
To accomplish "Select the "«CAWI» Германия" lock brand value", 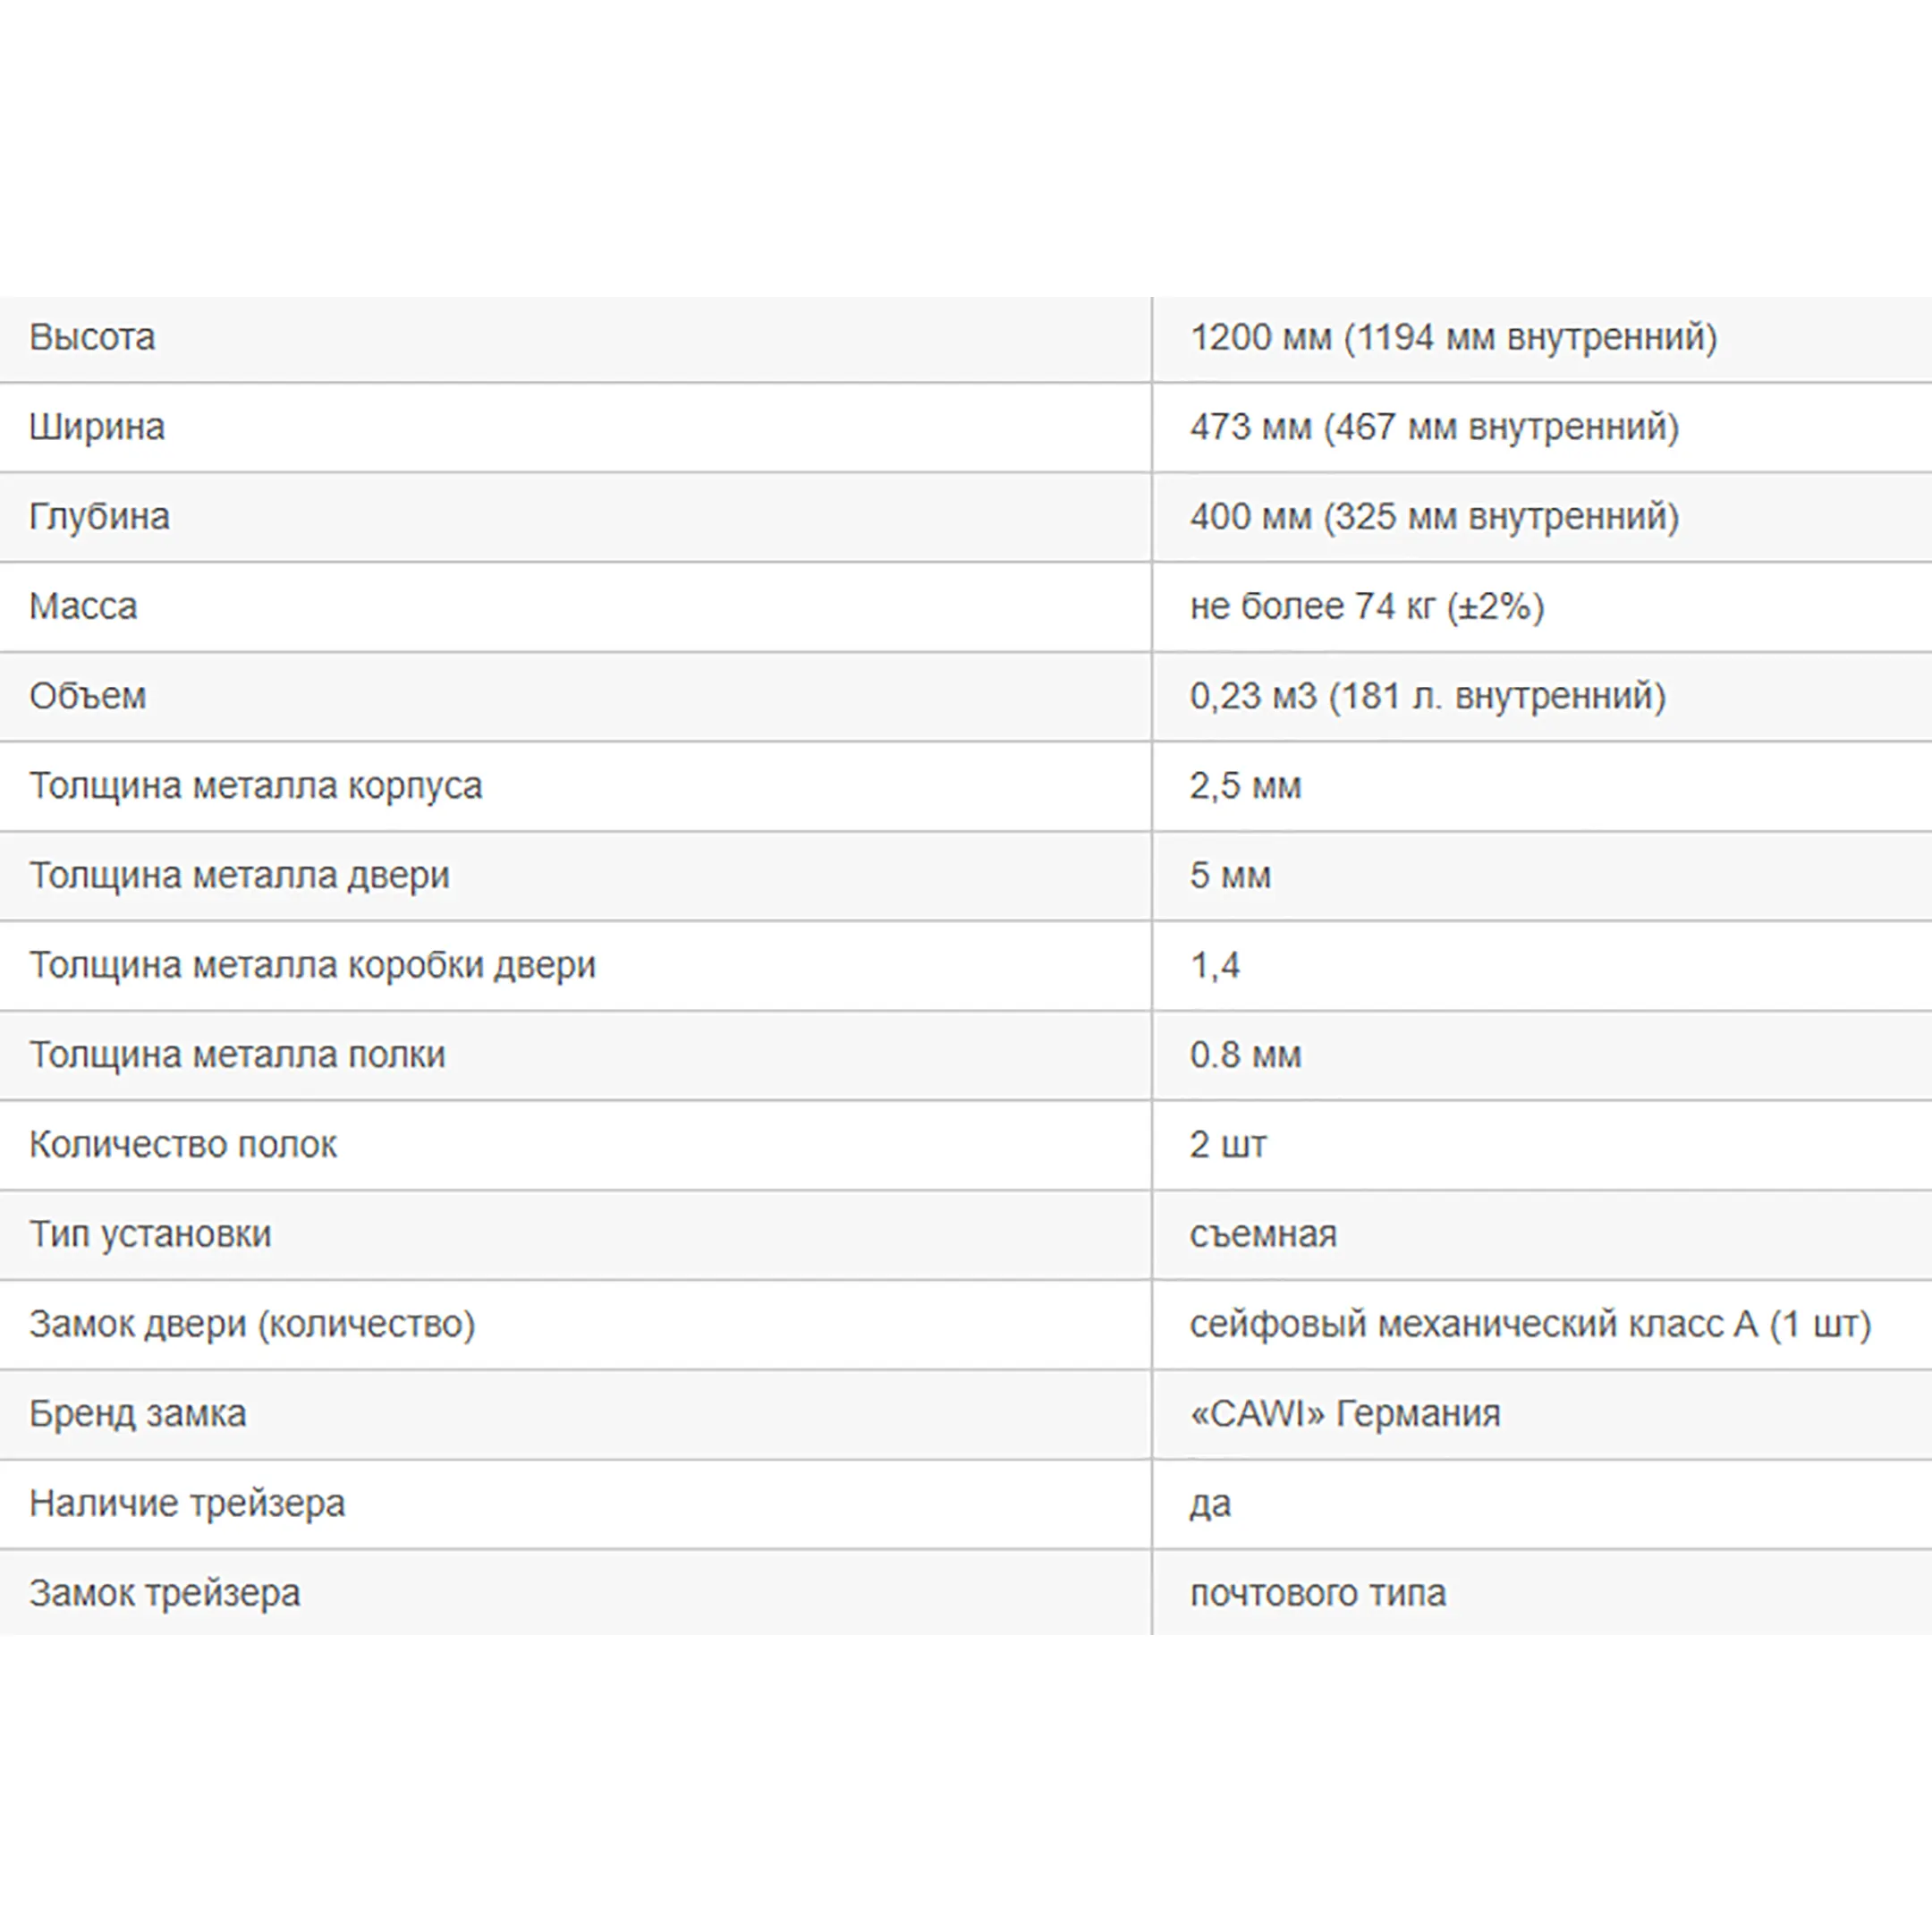I will click(1345, 1414).
